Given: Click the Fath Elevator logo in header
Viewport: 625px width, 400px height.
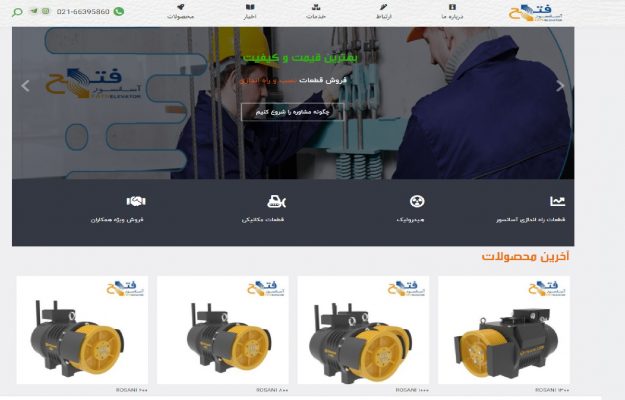Looking at the screenshot, I should click(538, 13).
